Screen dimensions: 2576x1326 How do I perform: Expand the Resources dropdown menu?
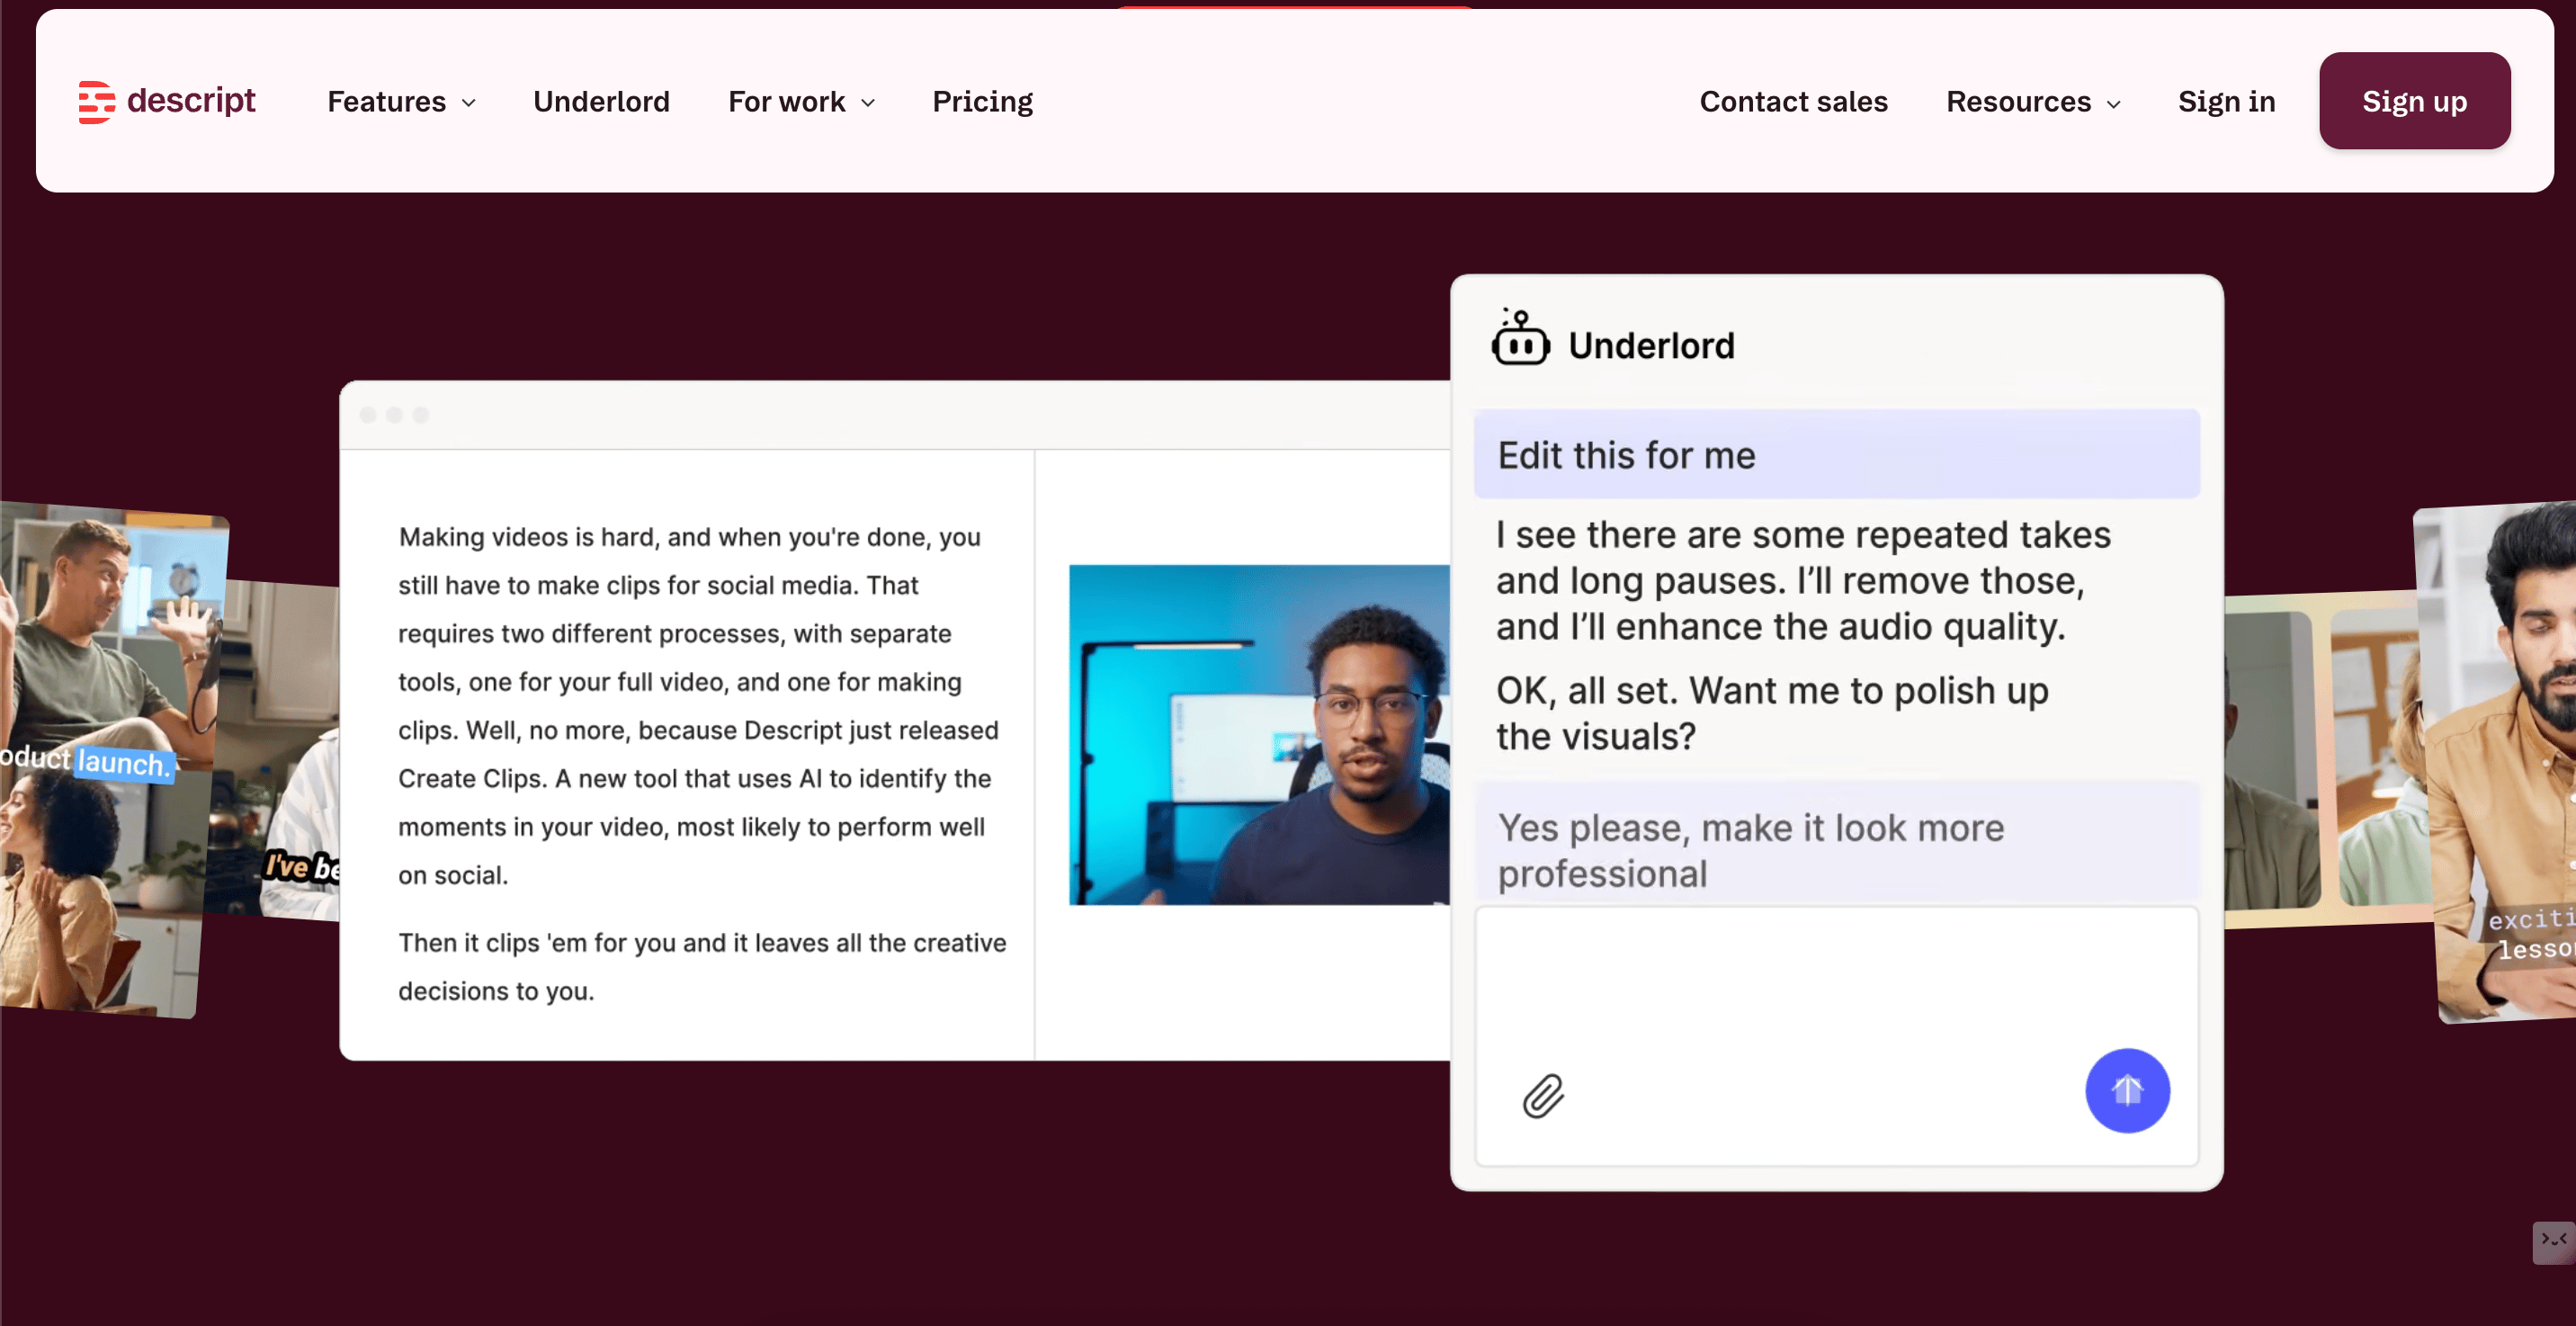pyautogui.click(x=2032, y=102)
